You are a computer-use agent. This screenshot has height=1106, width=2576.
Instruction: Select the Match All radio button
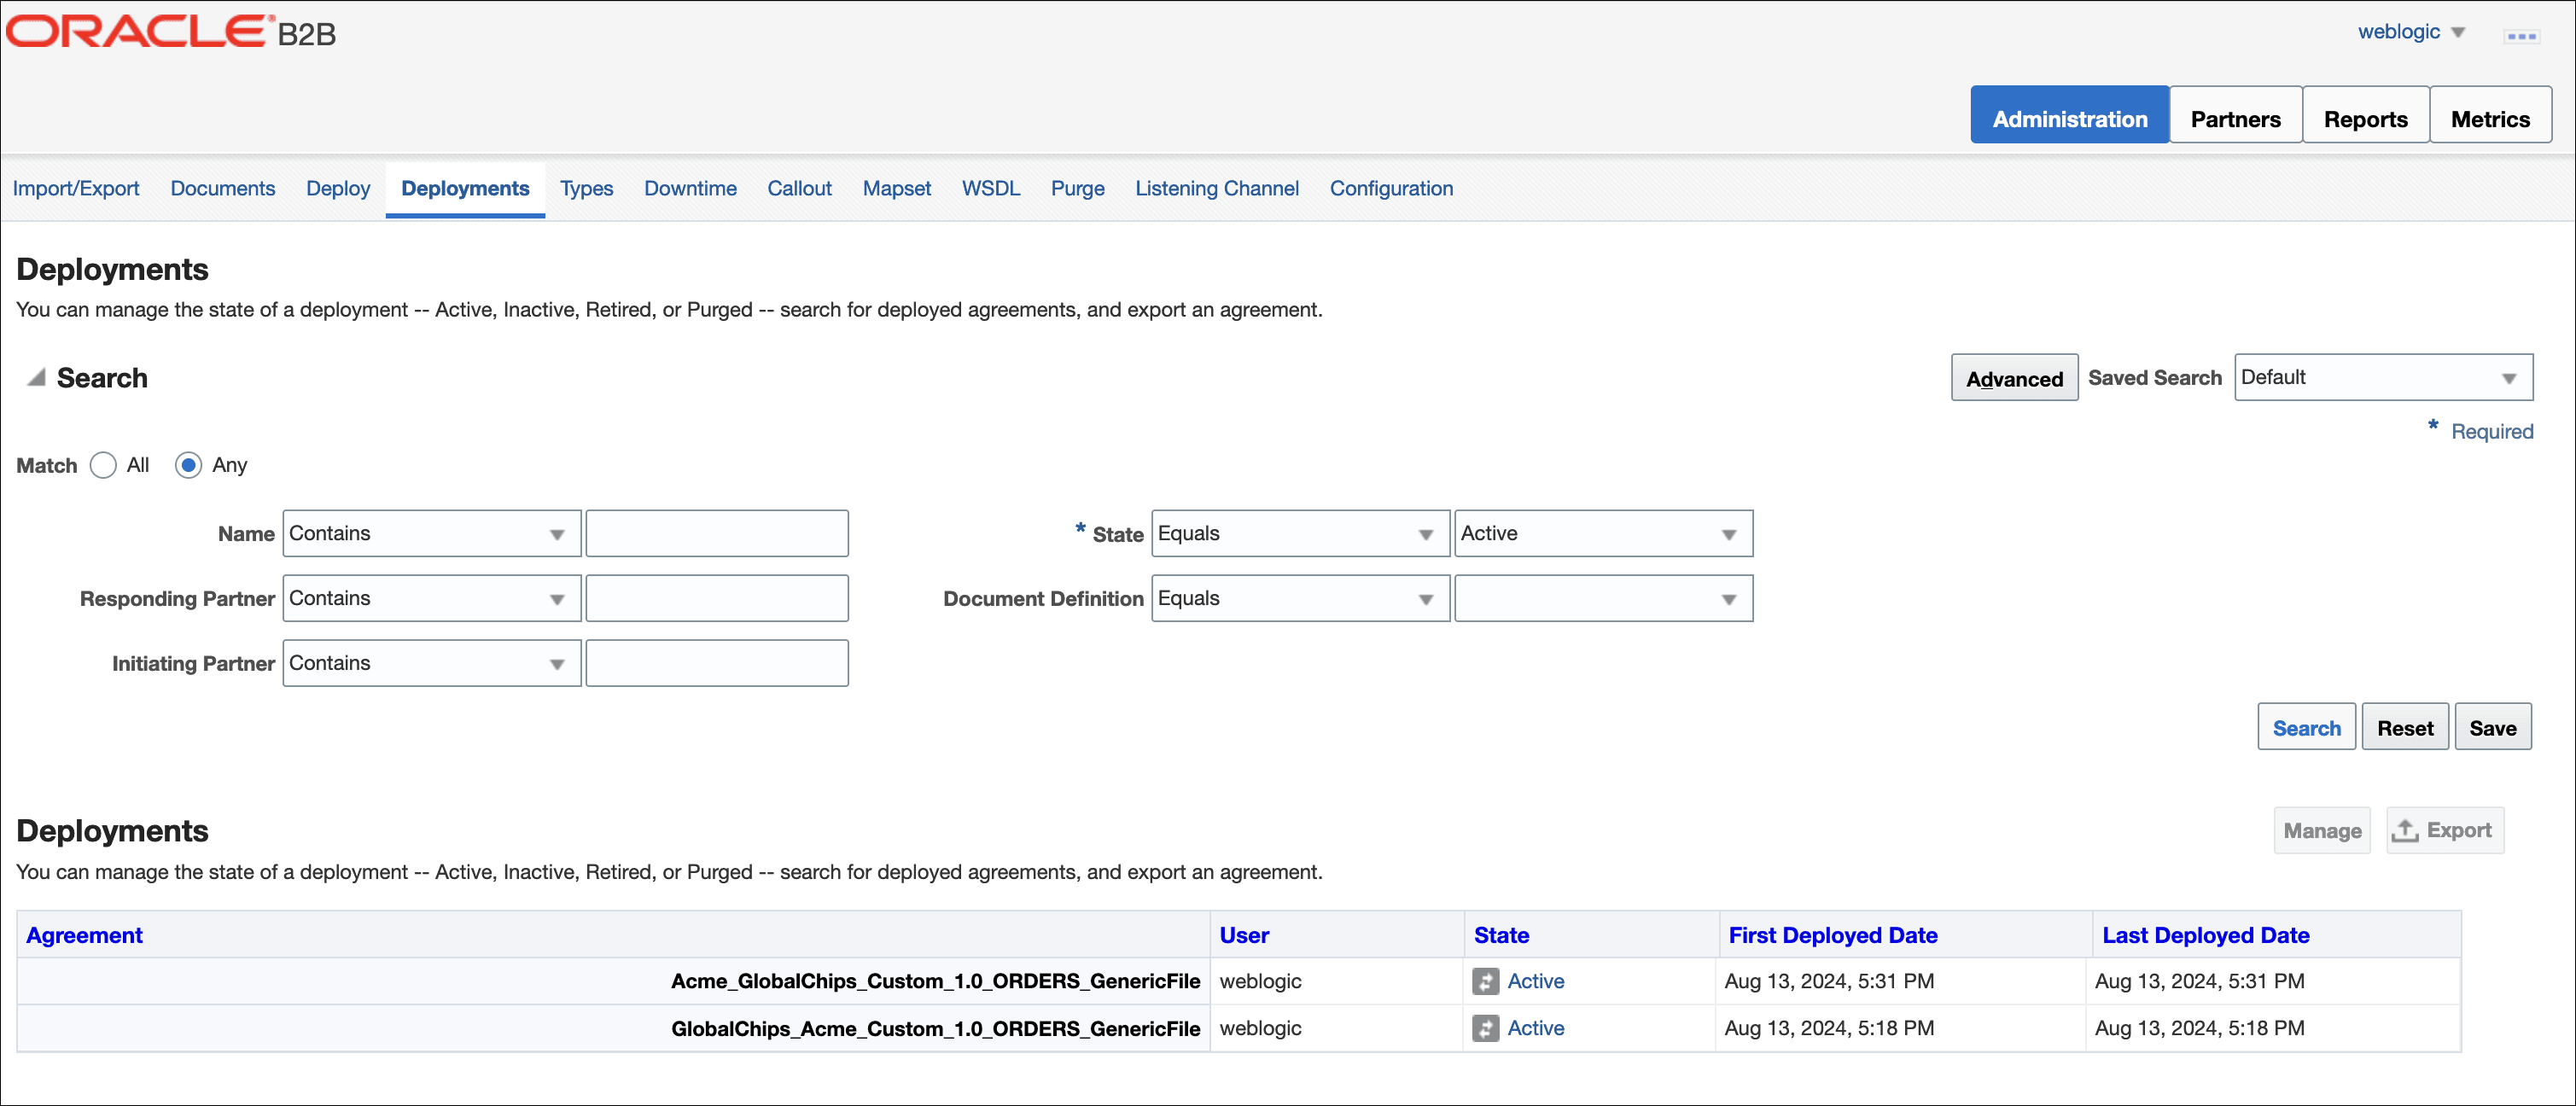[103, 465]
